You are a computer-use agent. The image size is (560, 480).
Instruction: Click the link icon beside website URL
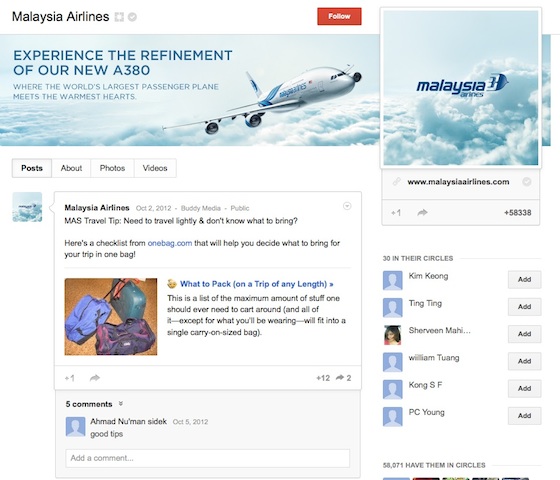click(397, 182)
